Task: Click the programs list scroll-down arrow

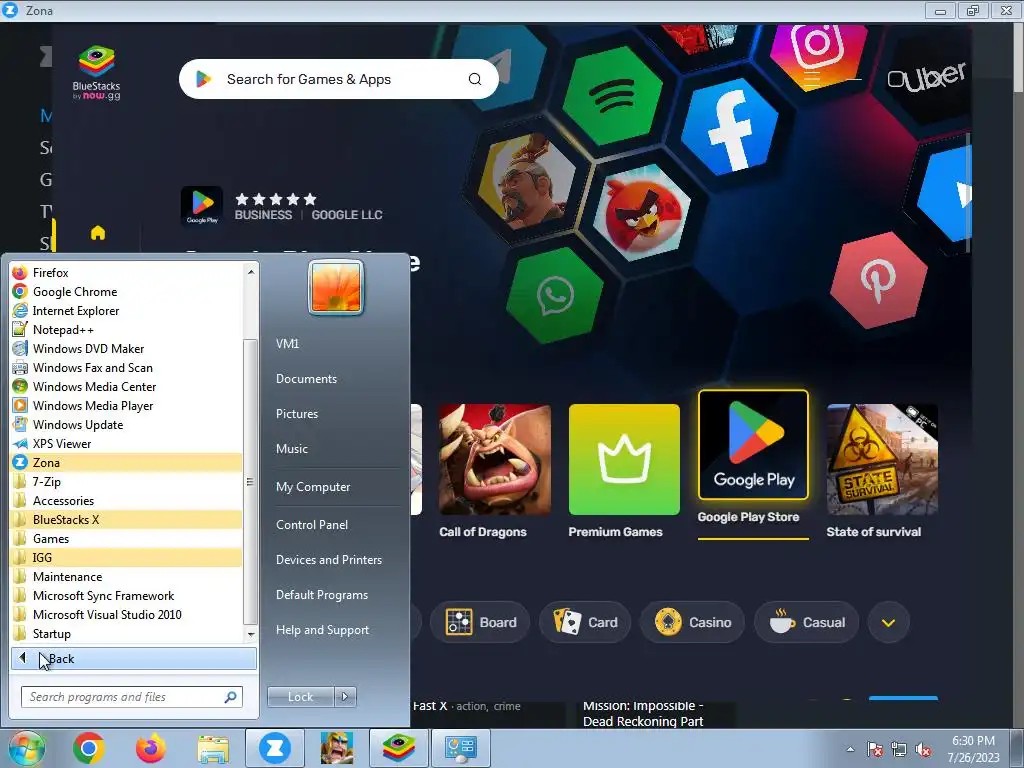Action: [x=251, y=634]
